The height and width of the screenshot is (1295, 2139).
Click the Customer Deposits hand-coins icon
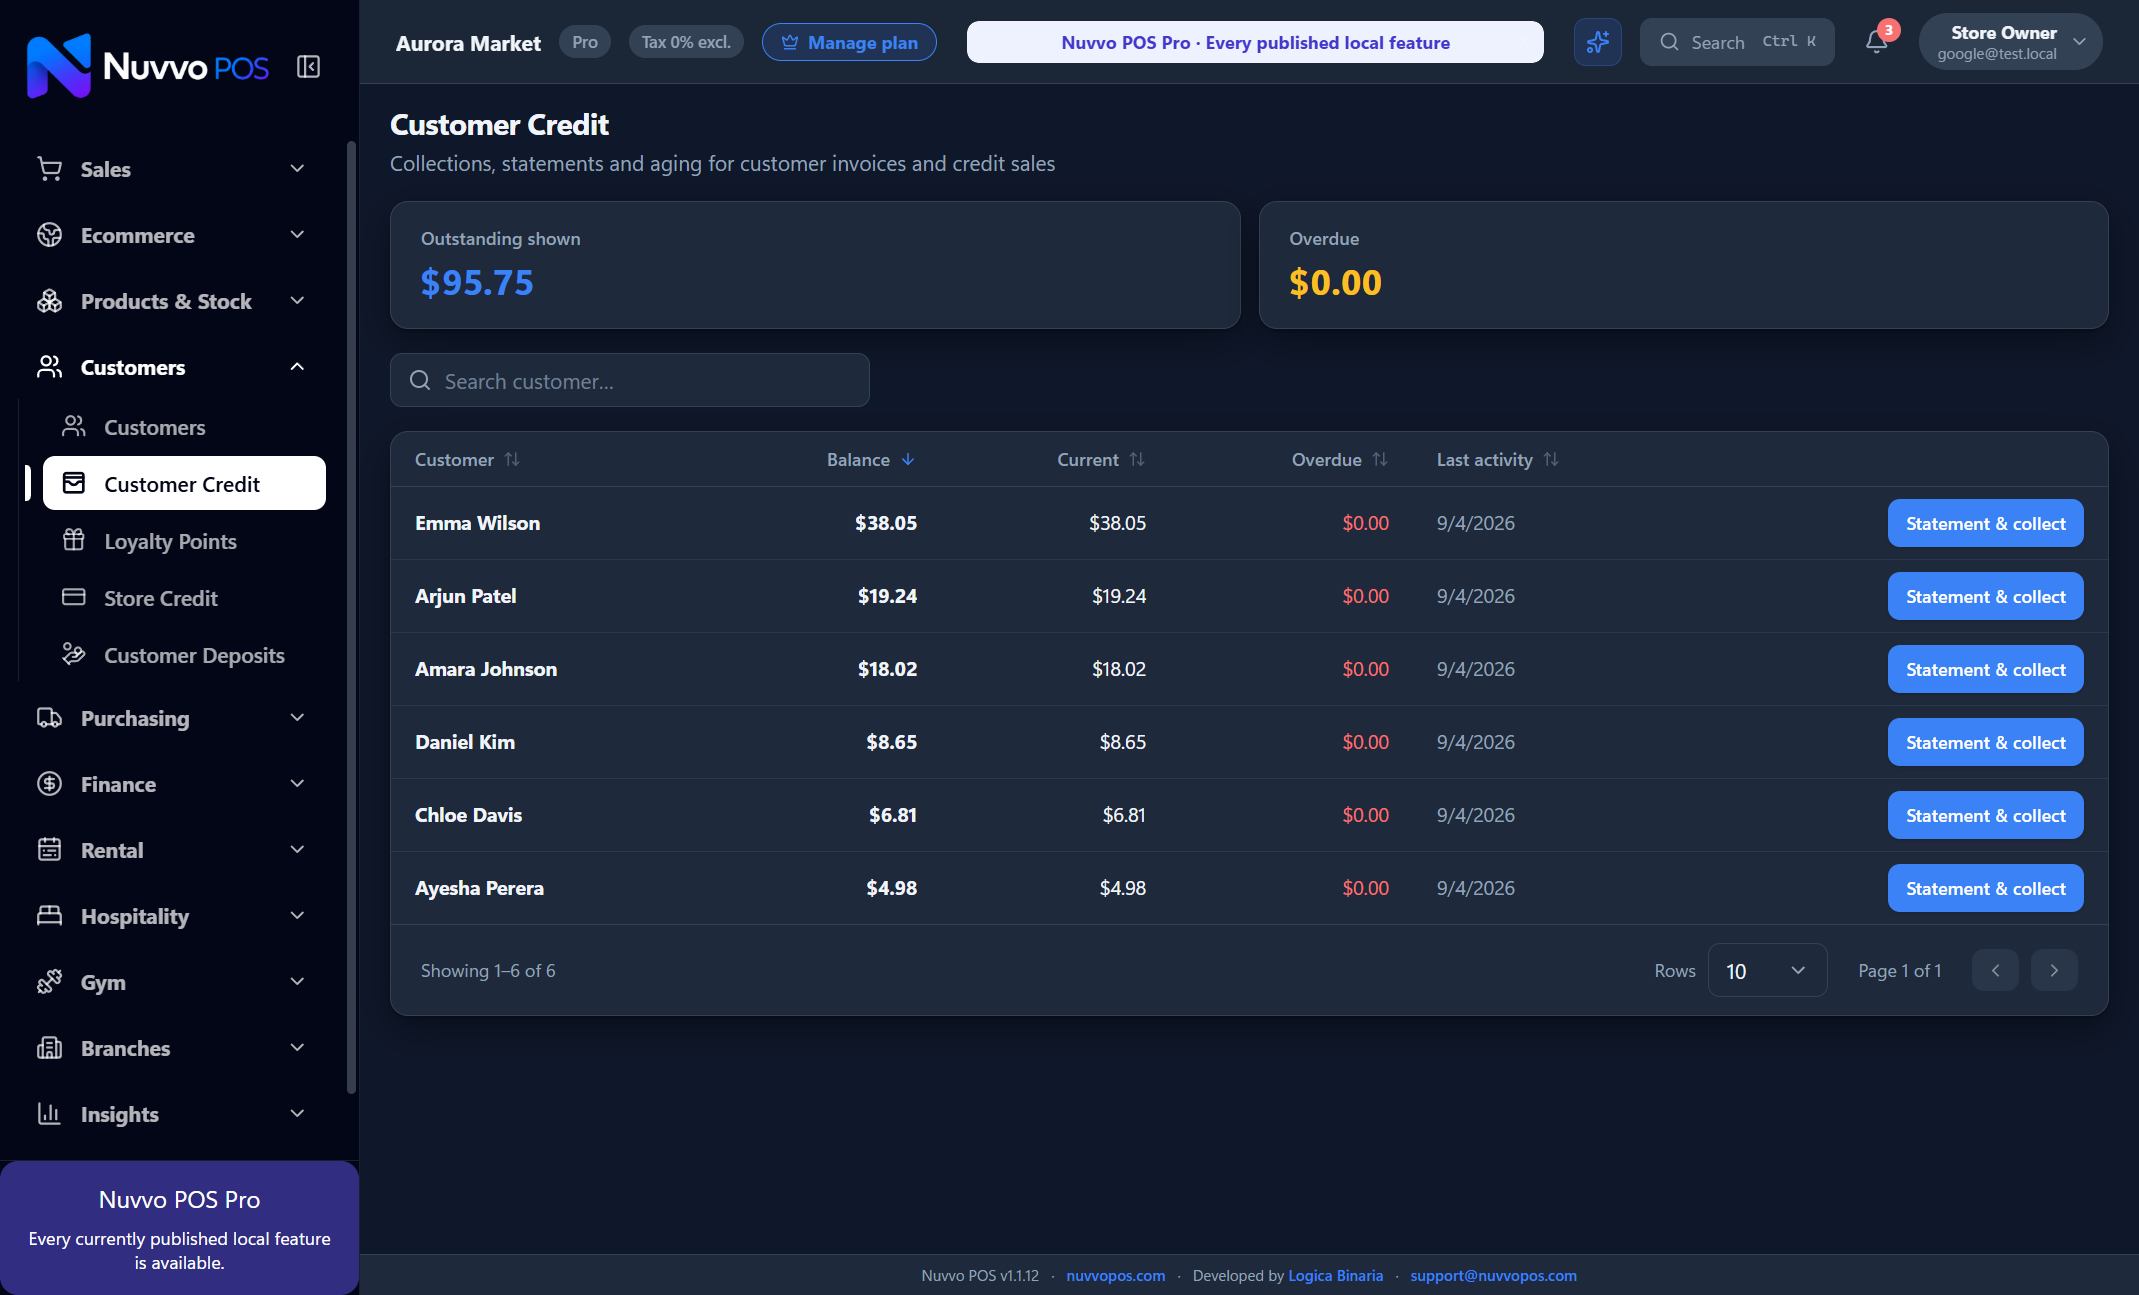(74, 655)
